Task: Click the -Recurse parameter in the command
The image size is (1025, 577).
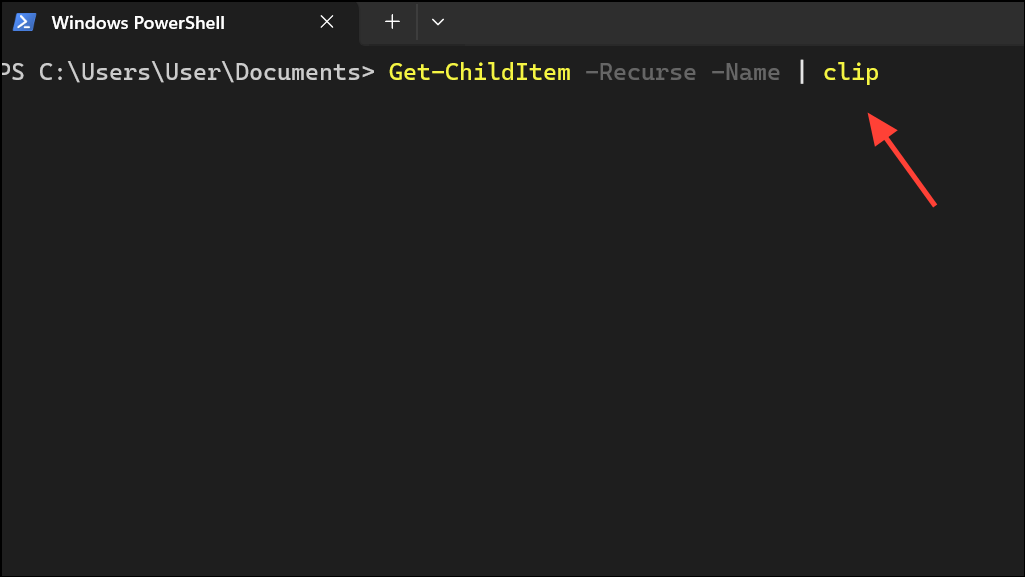Action: click(x=640, y=72)
